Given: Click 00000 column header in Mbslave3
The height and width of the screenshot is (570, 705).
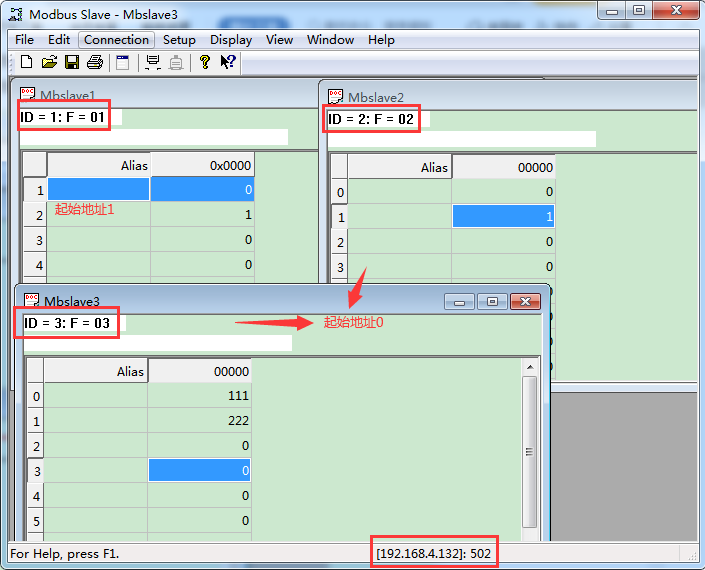Looking at the screenshot, I should pos(199,371).
